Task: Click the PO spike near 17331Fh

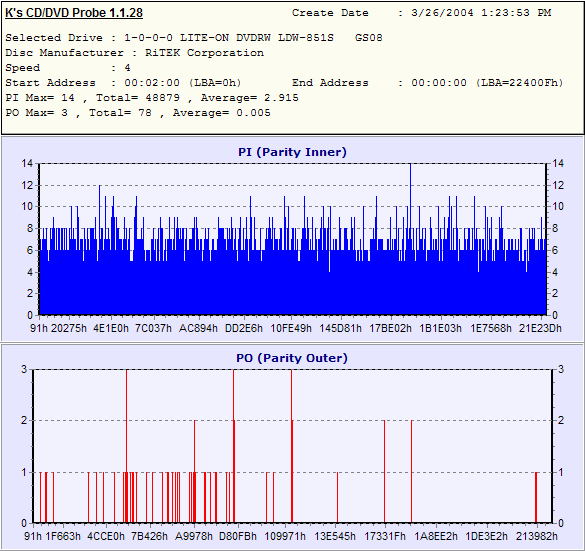Action: pos(385,472)
